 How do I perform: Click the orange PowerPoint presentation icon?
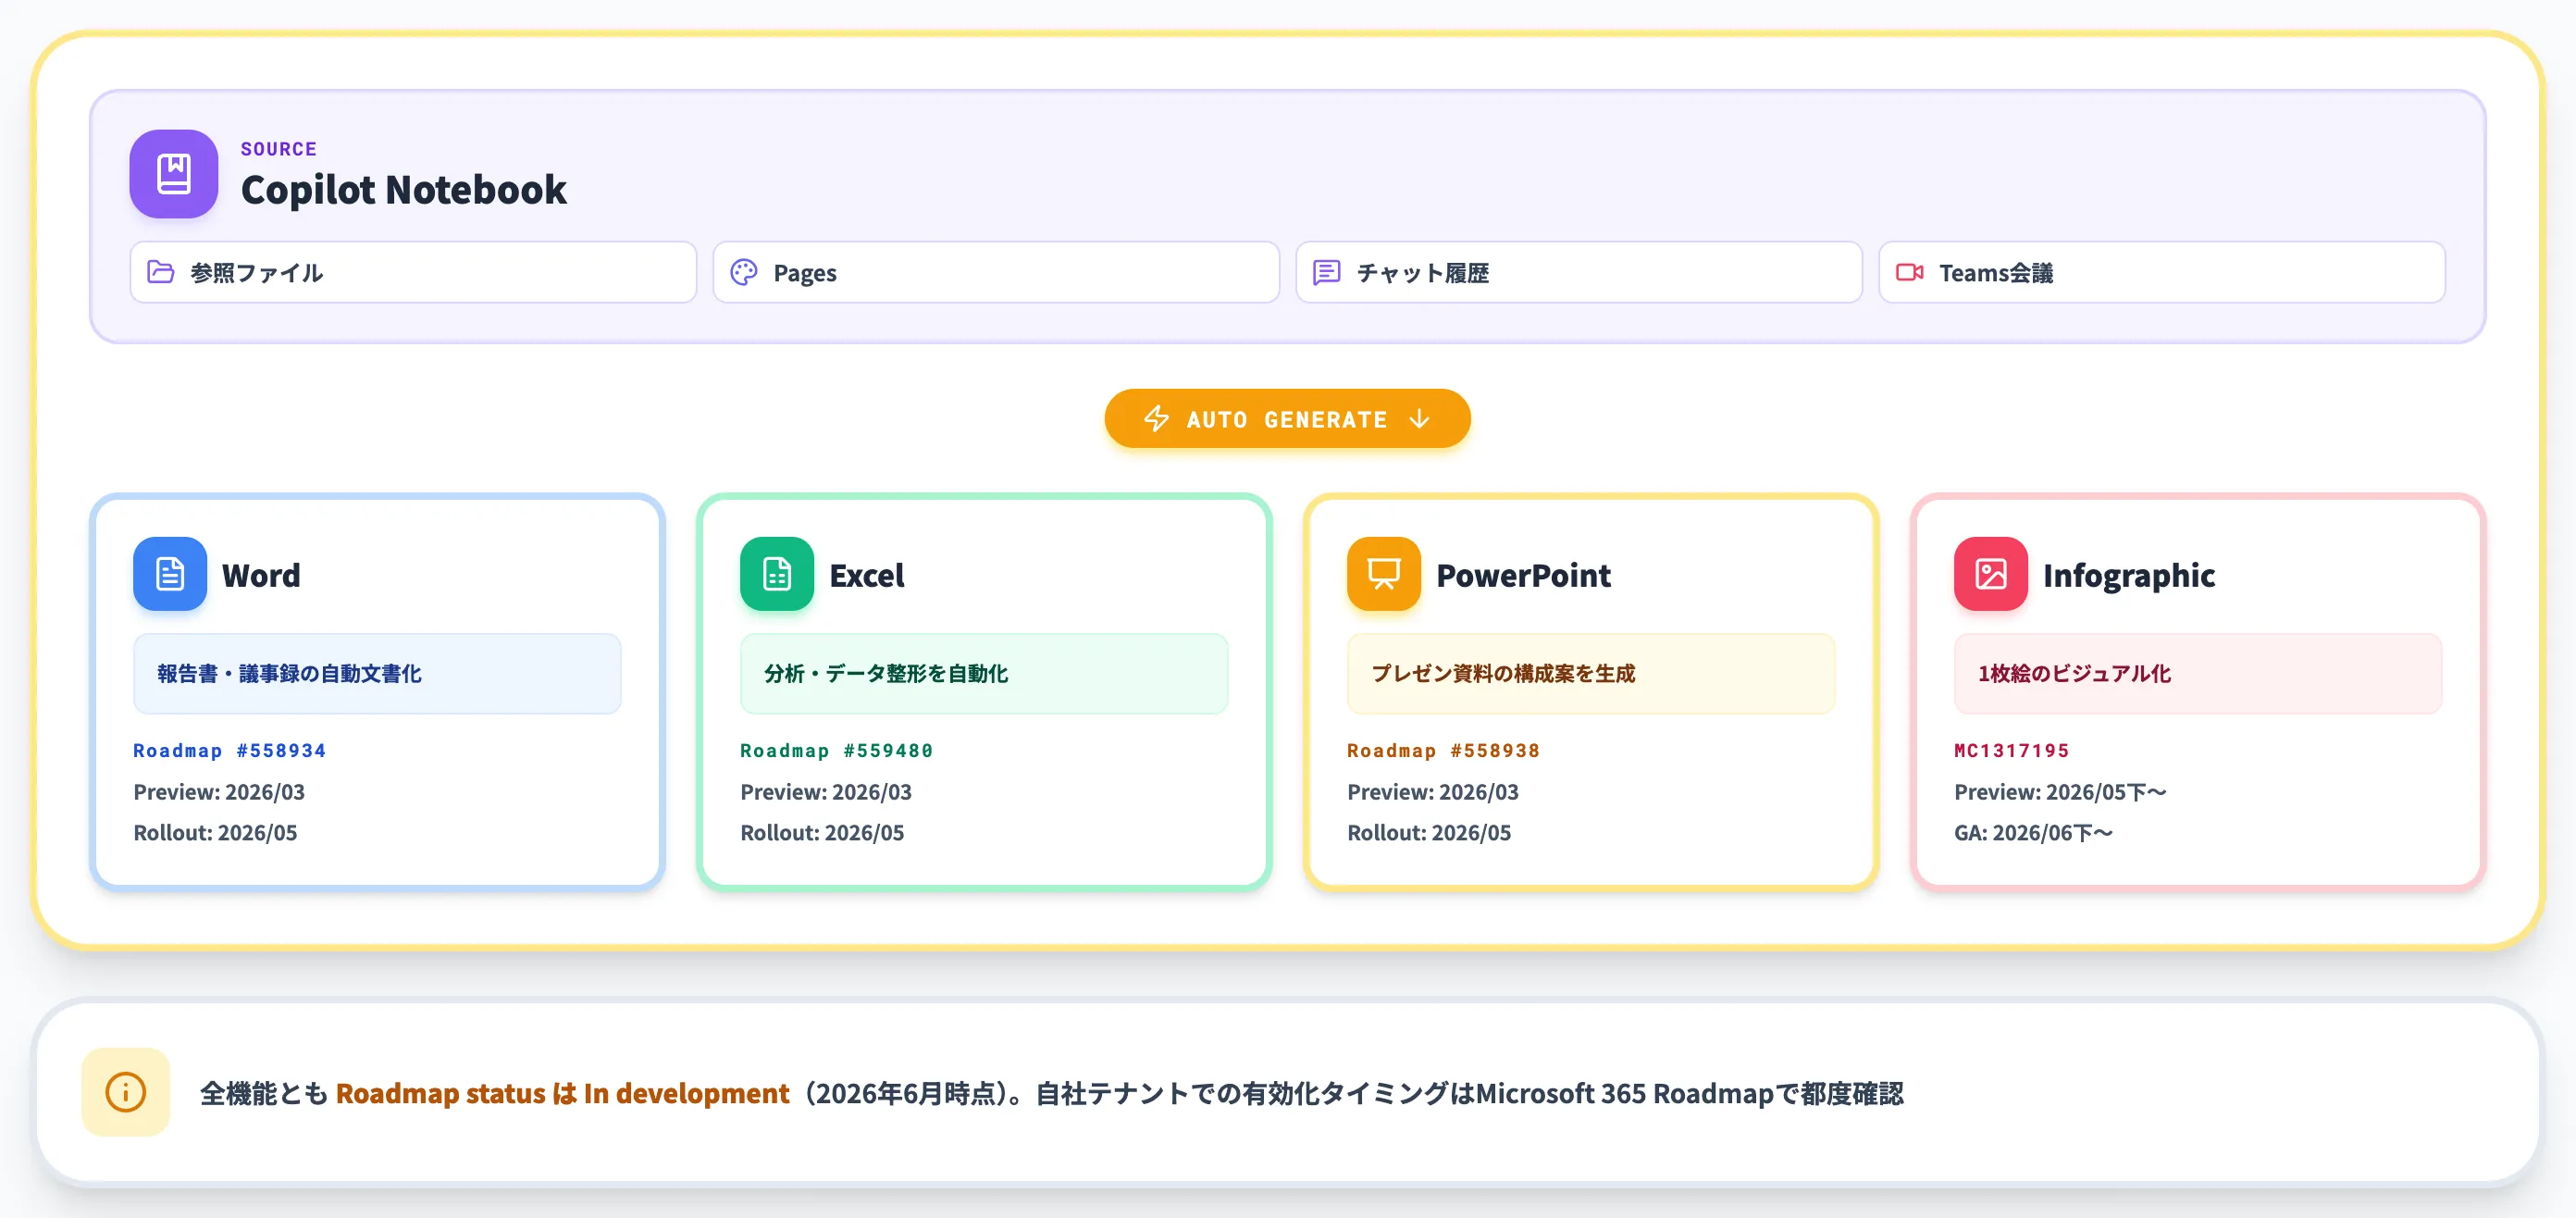(x=1384, y=574)
